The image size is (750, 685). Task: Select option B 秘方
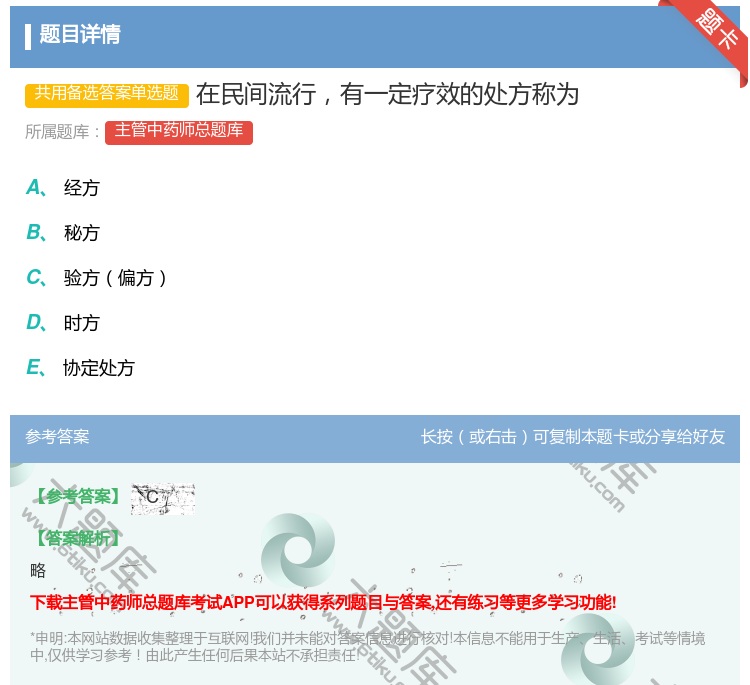click(81, 233)
